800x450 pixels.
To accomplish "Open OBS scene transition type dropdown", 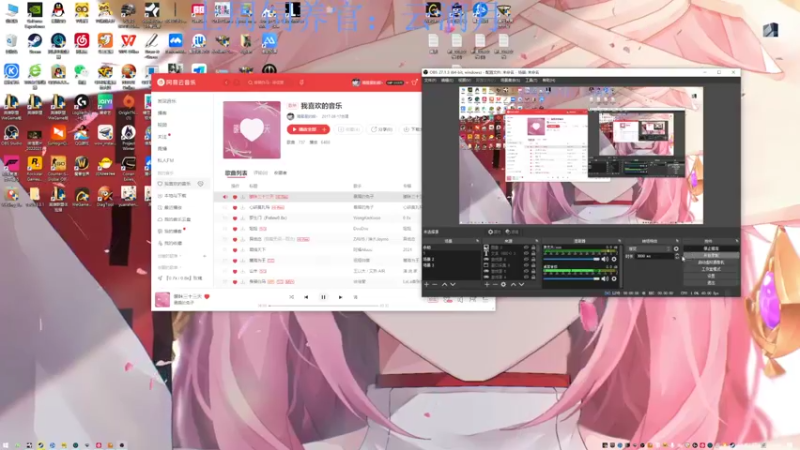I will pyautogui.click(x=648, y=249).
